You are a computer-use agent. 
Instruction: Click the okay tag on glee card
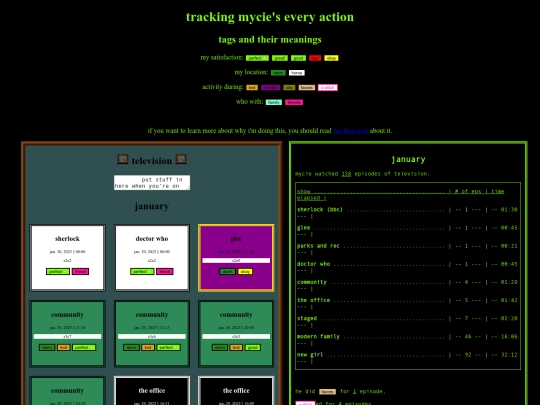pyautogui.click(x=245, y=271)
